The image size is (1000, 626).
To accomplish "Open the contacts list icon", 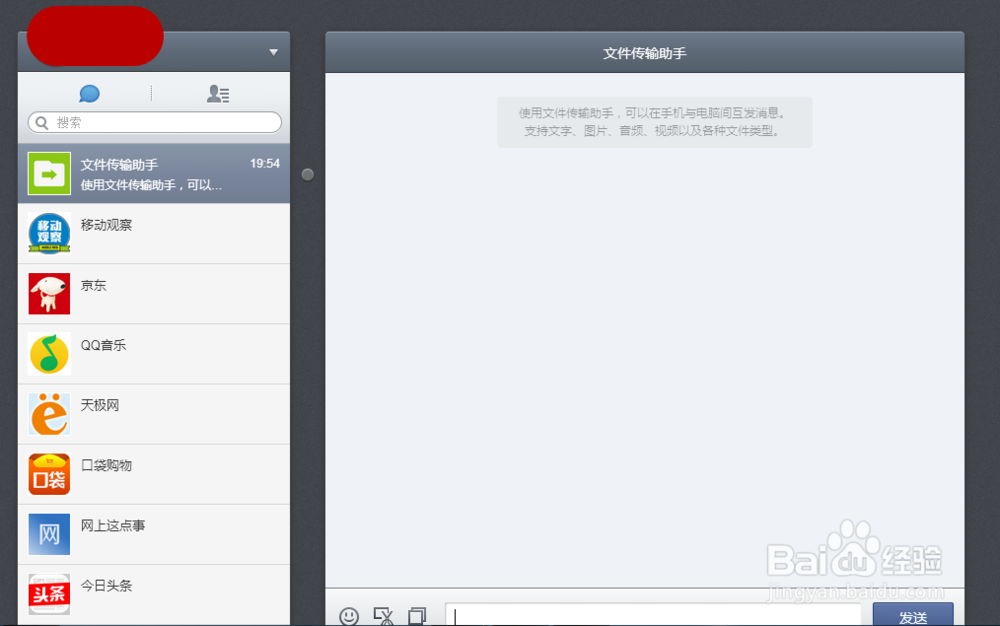I will pos(218,92).
